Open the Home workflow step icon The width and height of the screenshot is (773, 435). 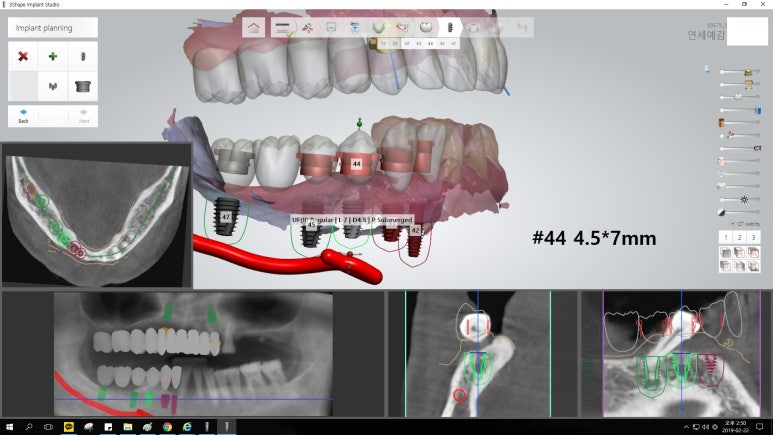pos(254,27)
